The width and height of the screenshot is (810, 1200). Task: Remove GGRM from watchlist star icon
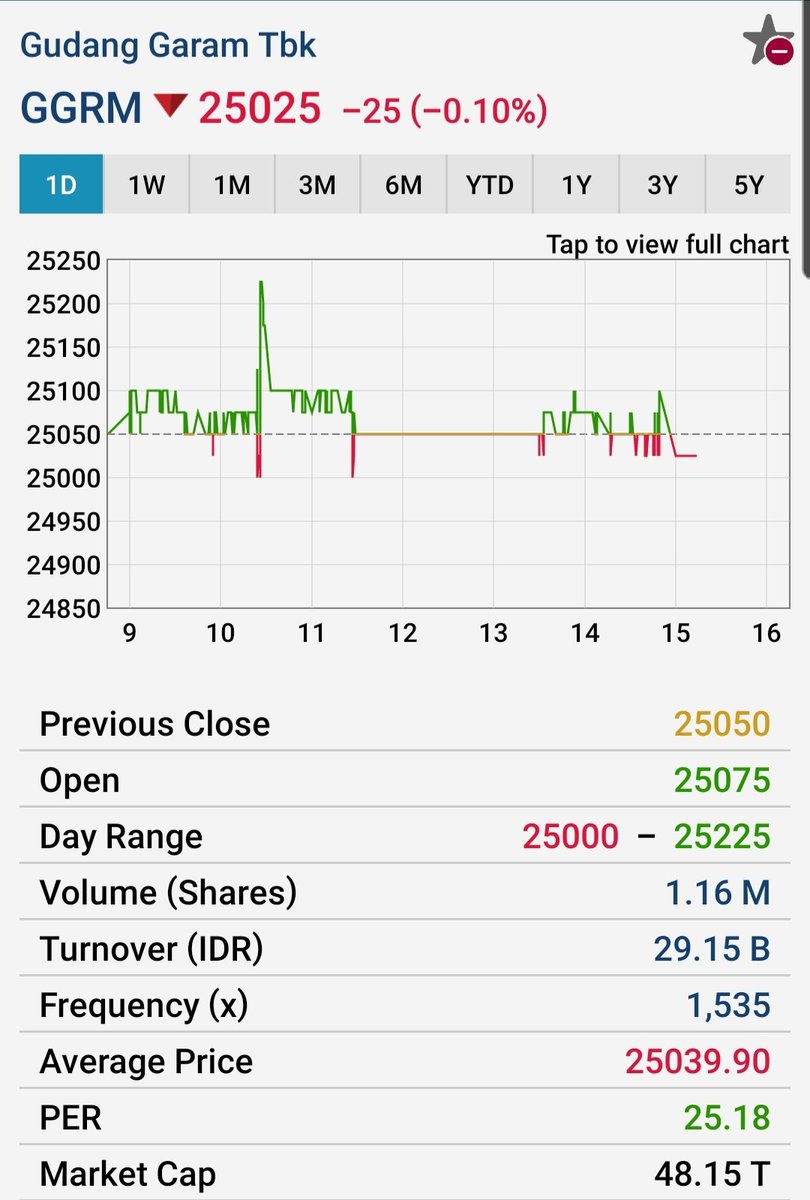pyautogui.click(x=767, y=41)
